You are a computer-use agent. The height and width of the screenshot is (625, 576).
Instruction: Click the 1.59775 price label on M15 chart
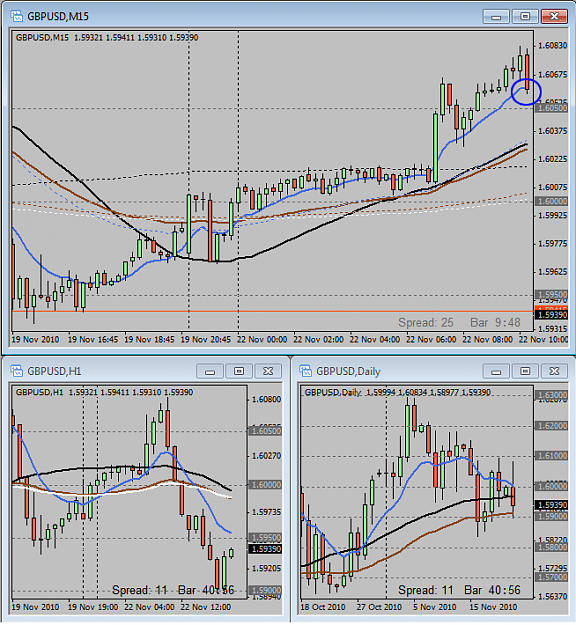click(552, 244)
